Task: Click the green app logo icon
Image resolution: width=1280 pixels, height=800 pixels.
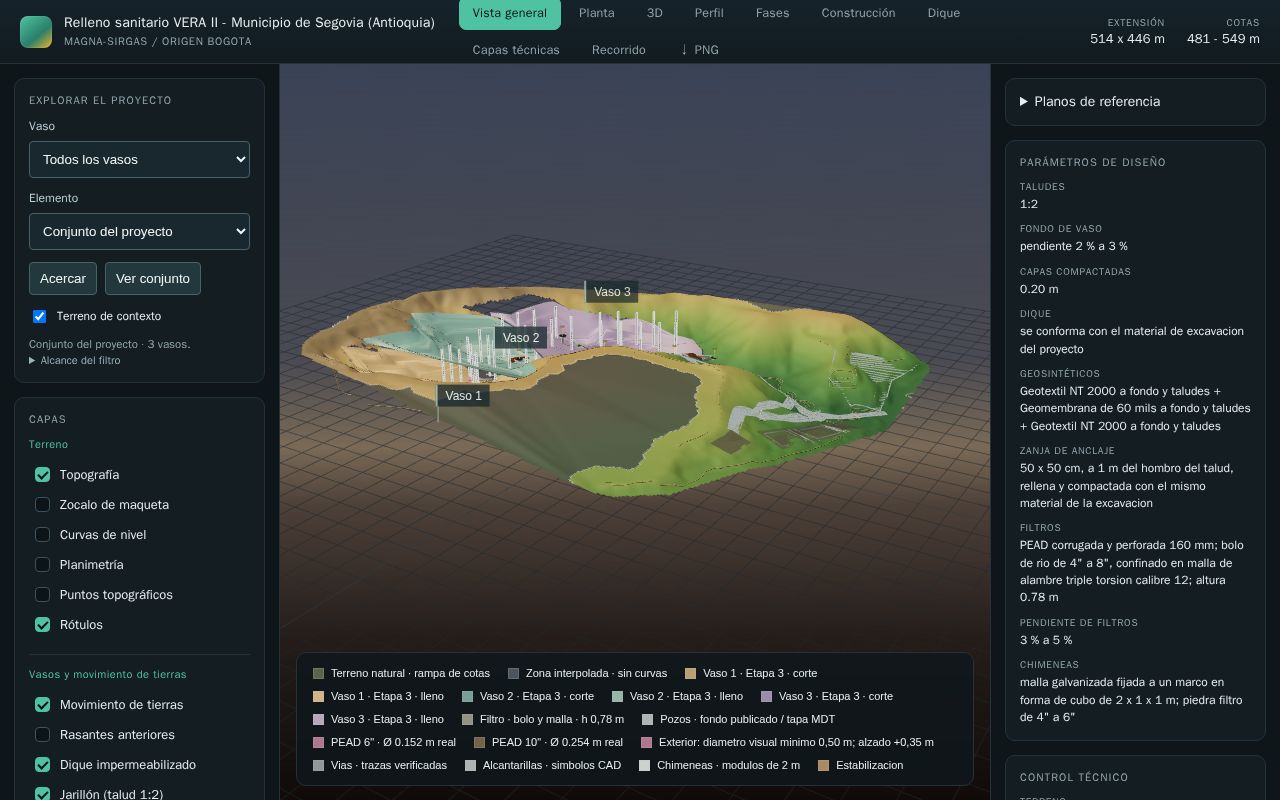Action: 36,32
